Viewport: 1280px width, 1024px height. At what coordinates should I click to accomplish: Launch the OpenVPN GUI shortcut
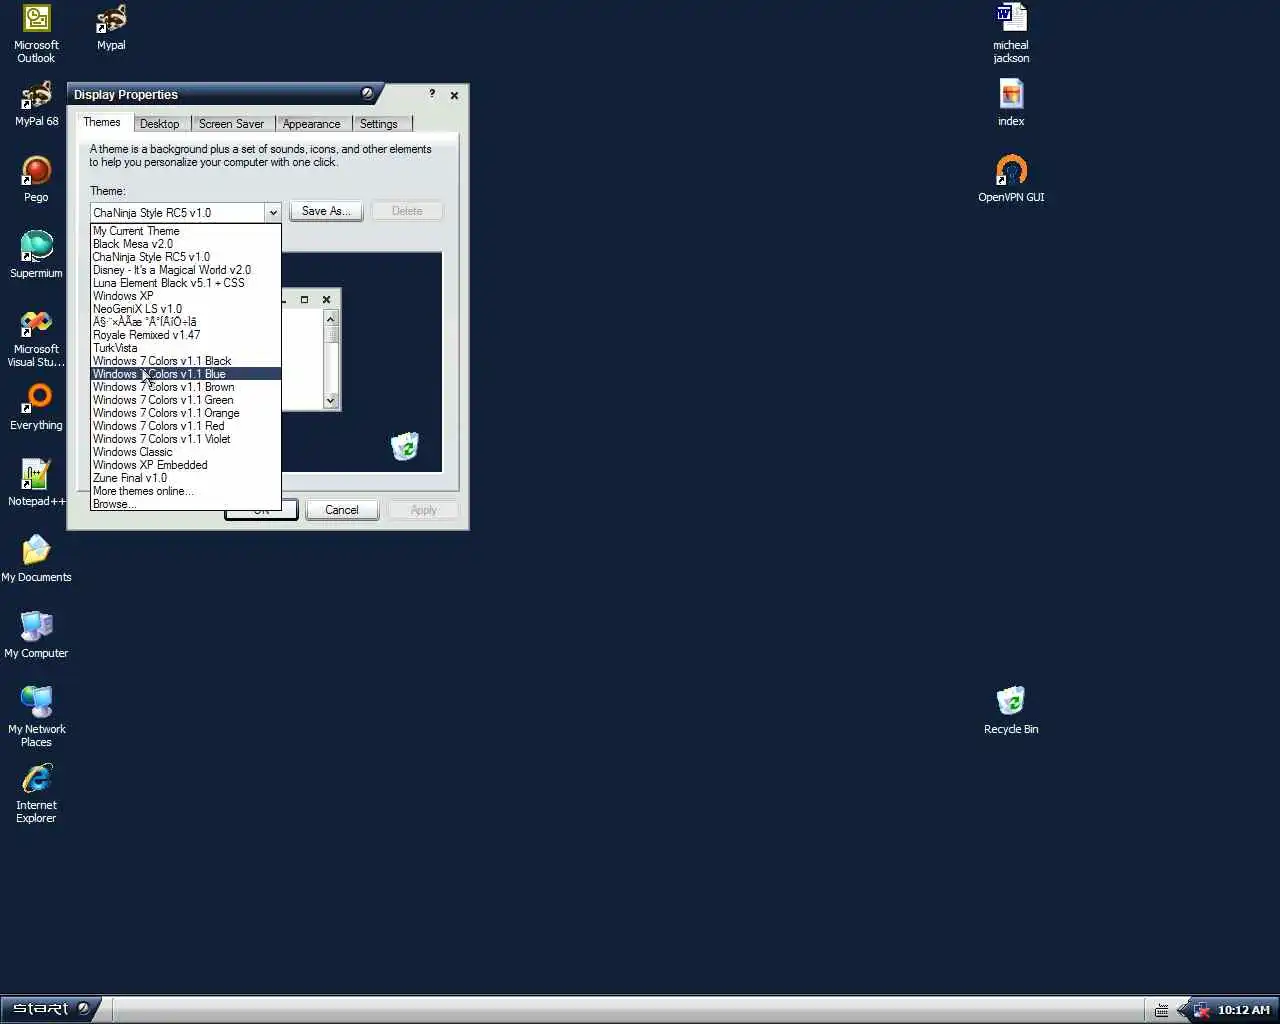[x=1011, y=180]
